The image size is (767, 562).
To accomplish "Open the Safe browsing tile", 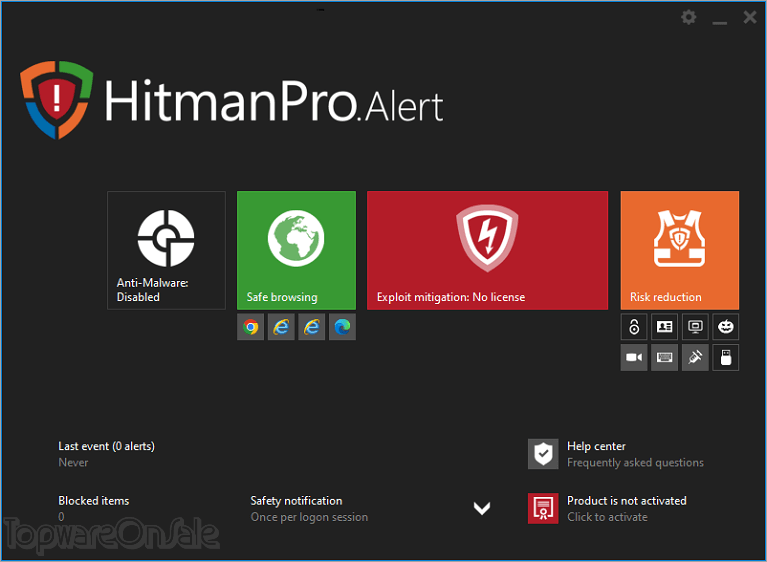I will click(296, 250).
